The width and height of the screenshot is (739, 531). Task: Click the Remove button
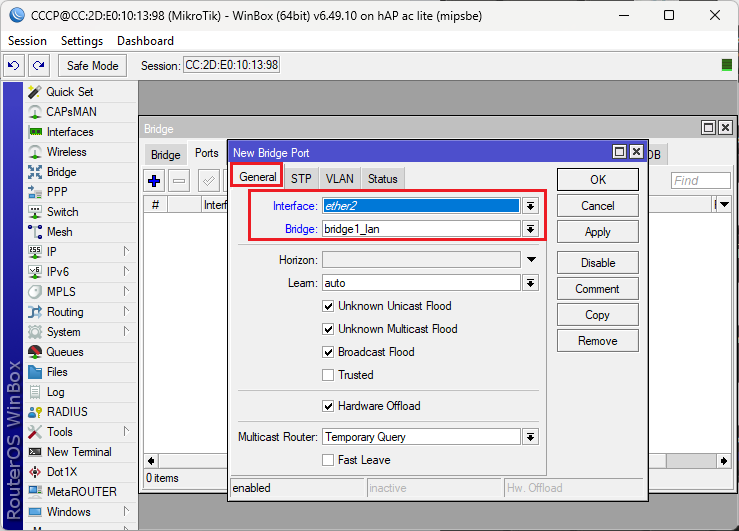click(x=598, y=341)
